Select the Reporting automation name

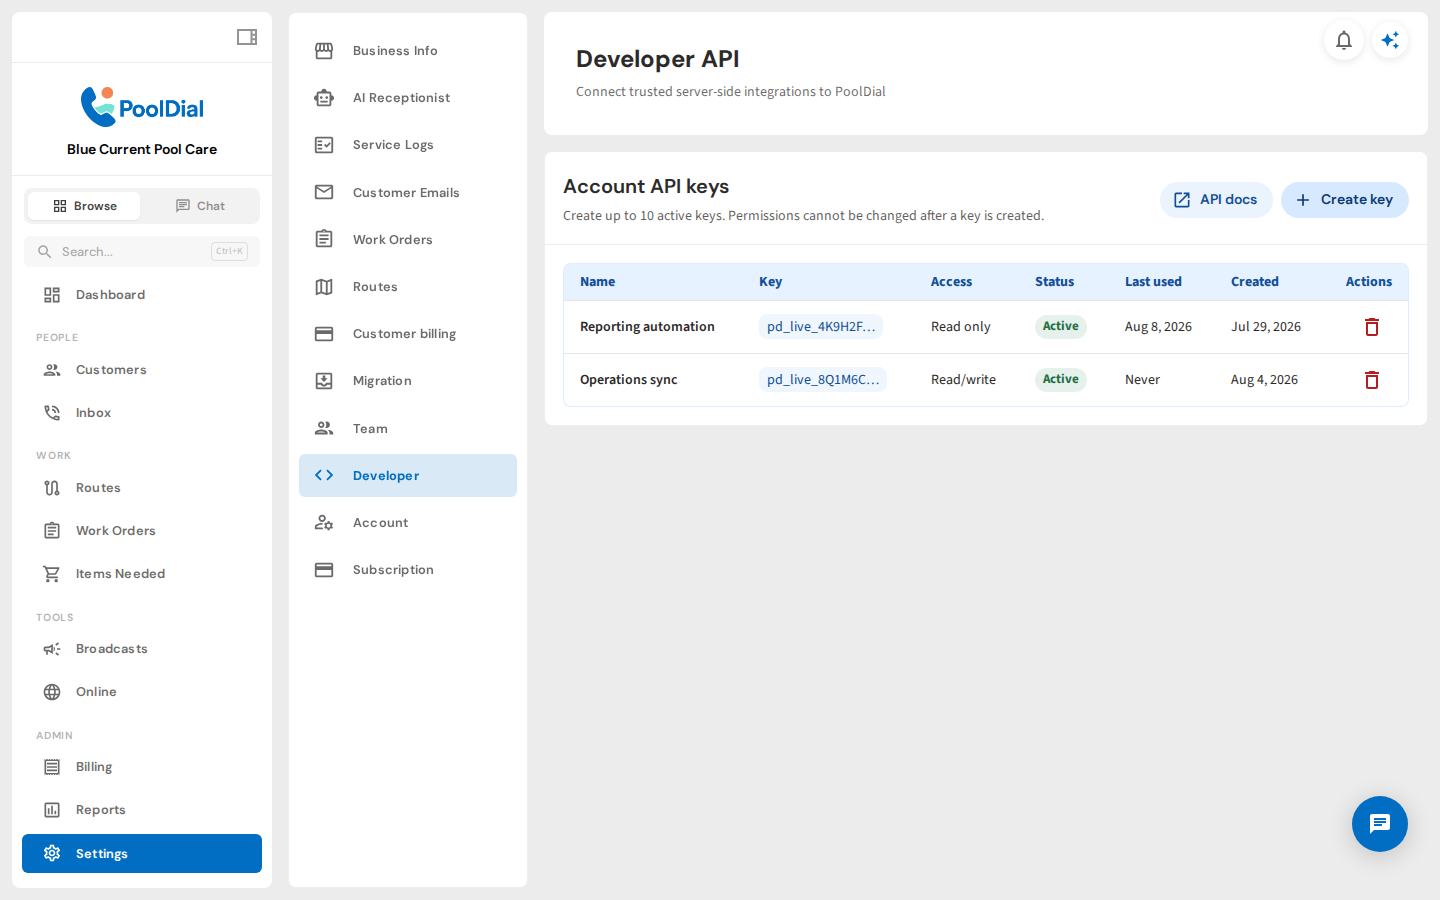tap(647, 327)
